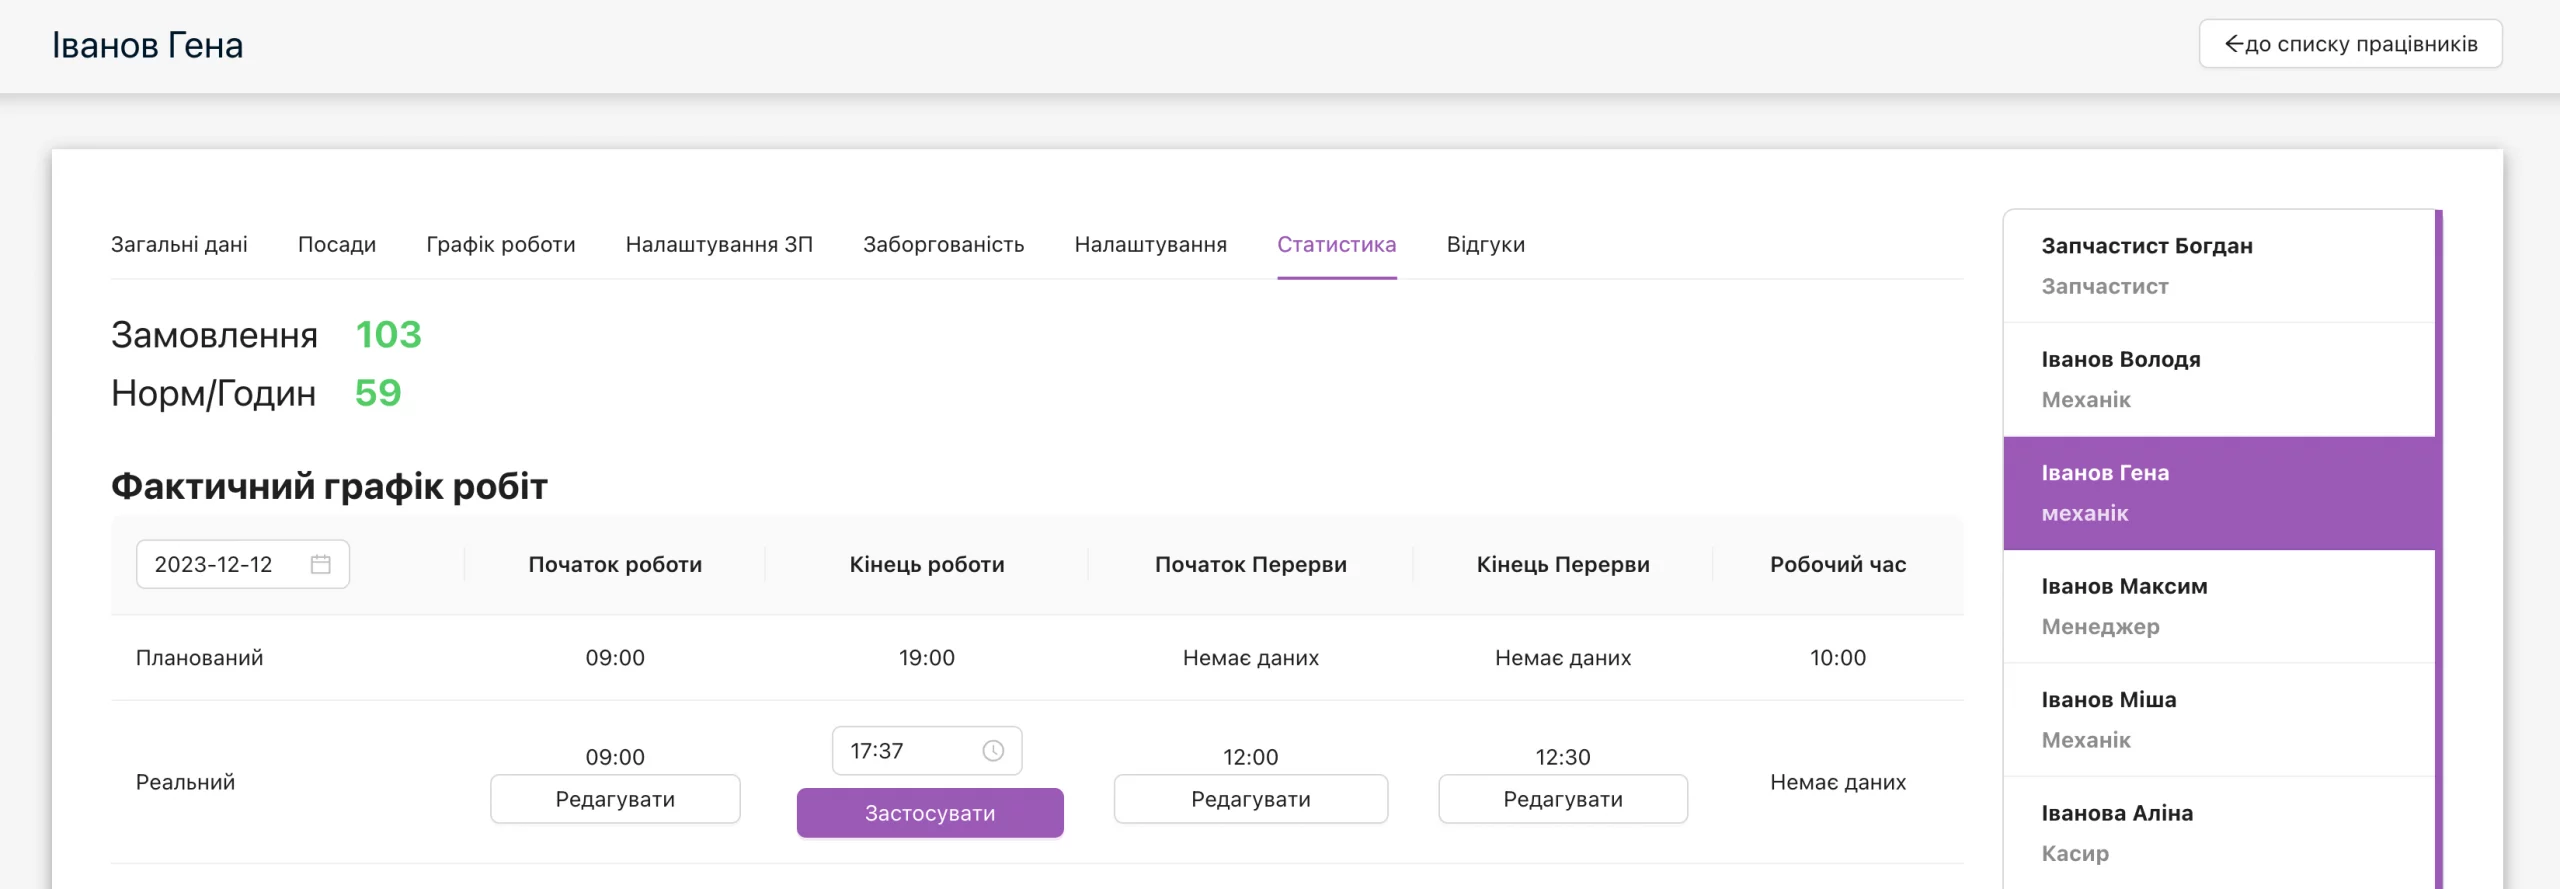The image size is (2560, 889).
Task: Select the Налаштування ЗП tab
Action: point(719,245)
